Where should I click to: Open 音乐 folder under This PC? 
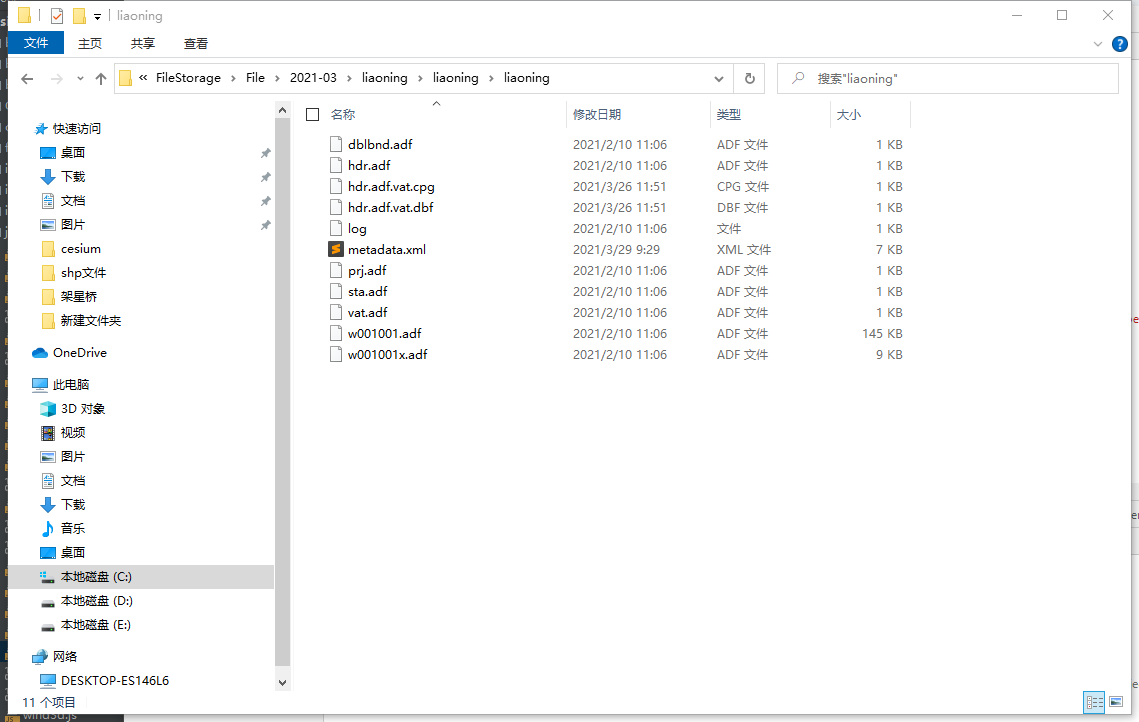(x=73, y=528)
